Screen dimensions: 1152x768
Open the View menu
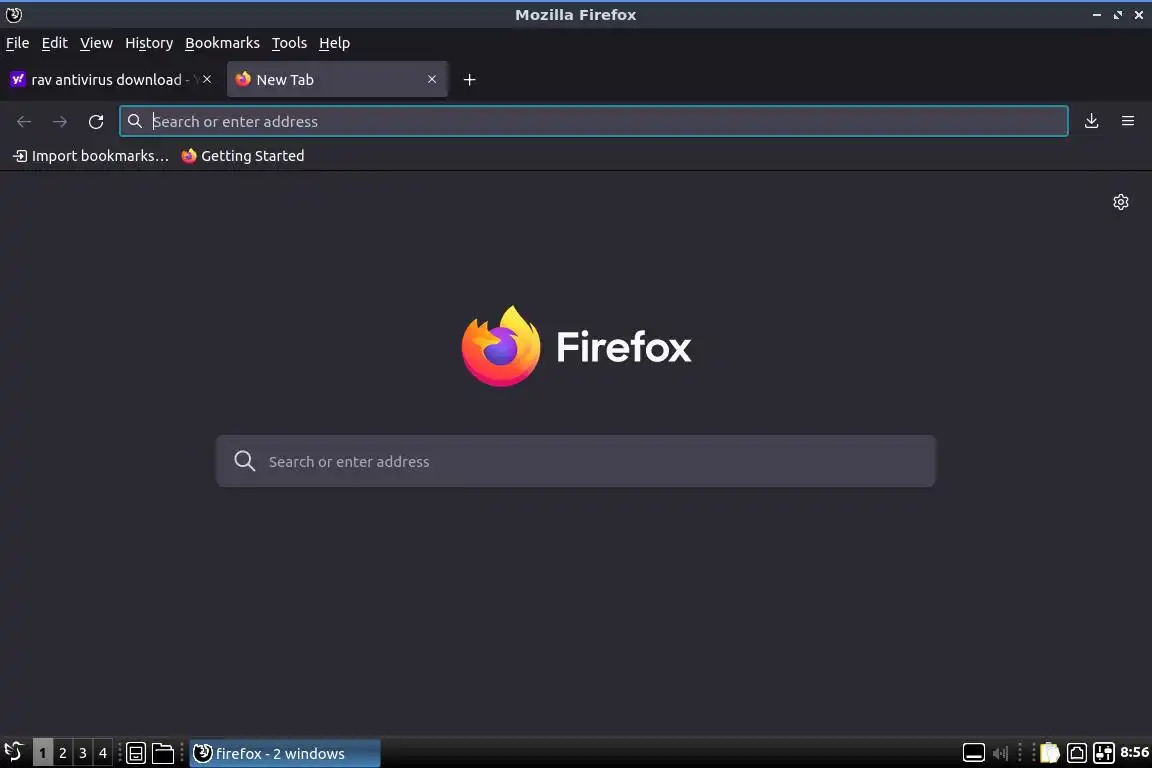pos(96,43)
